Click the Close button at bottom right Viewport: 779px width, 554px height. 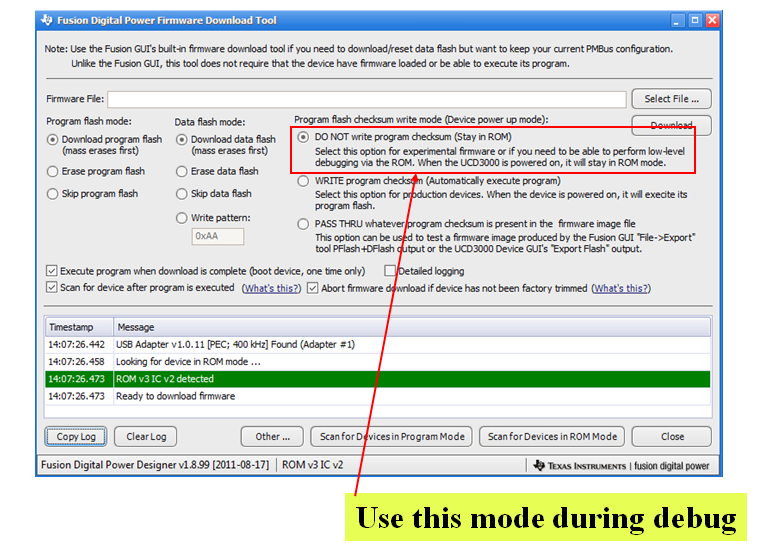coord(672,437)
